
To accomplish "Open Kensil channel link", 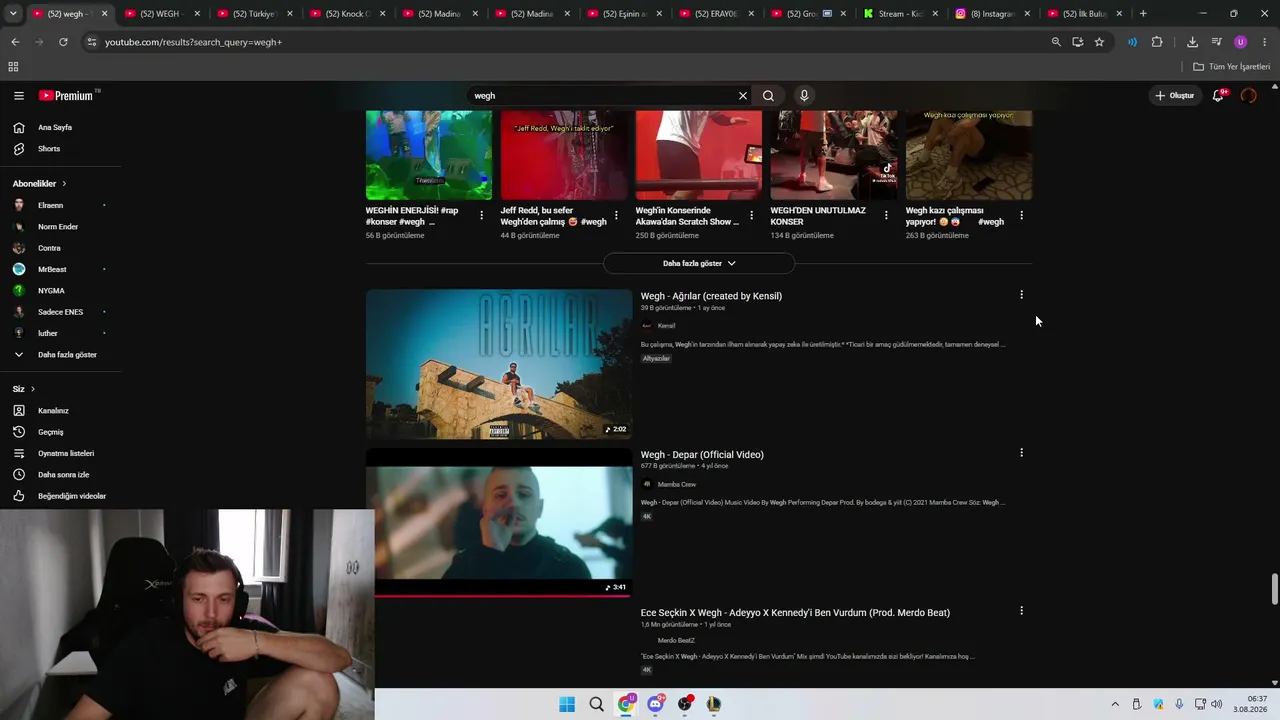I will [x=666, y=326].
